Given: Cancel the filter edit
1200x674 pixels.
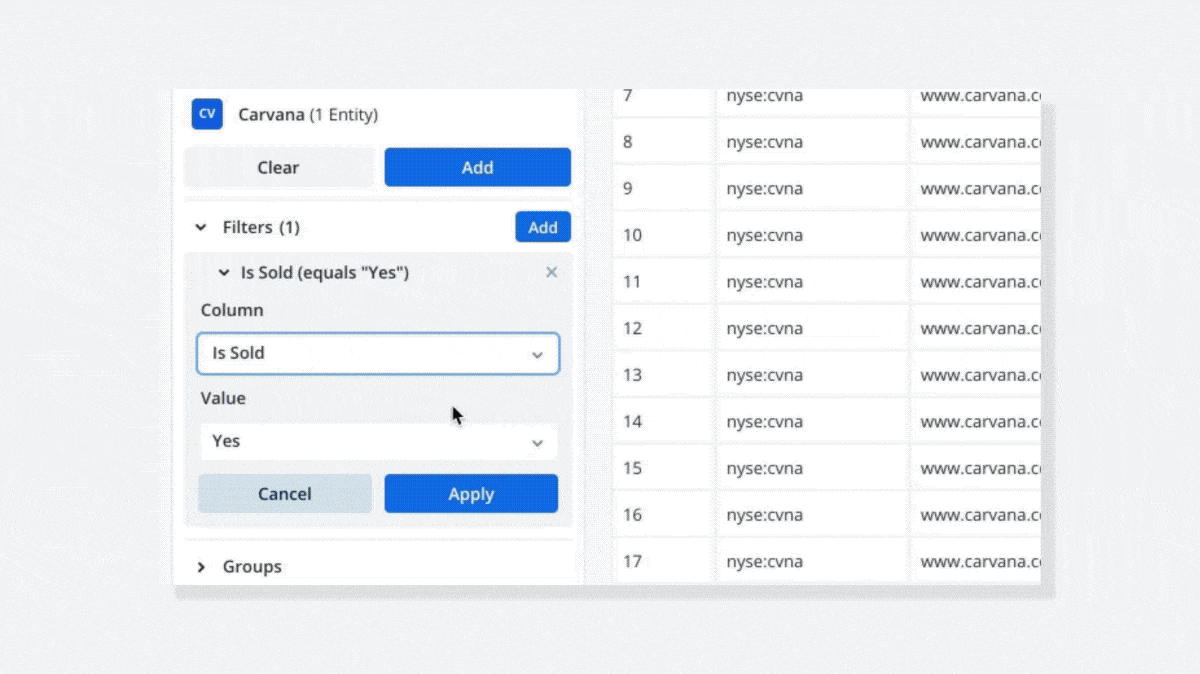Looking at the screenshot, I should [x=285, y=494].
